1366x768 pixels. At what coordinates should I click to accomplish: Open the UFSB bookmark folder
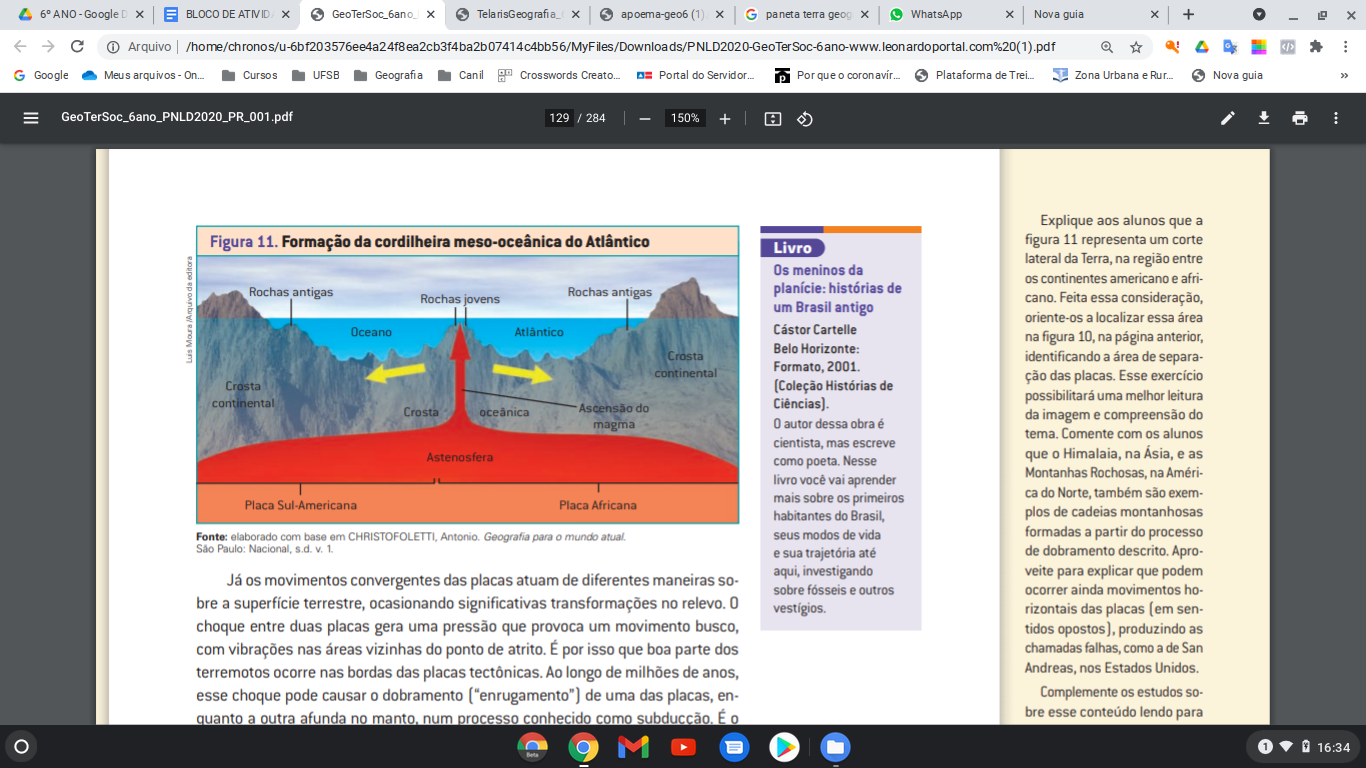(316, 75)
